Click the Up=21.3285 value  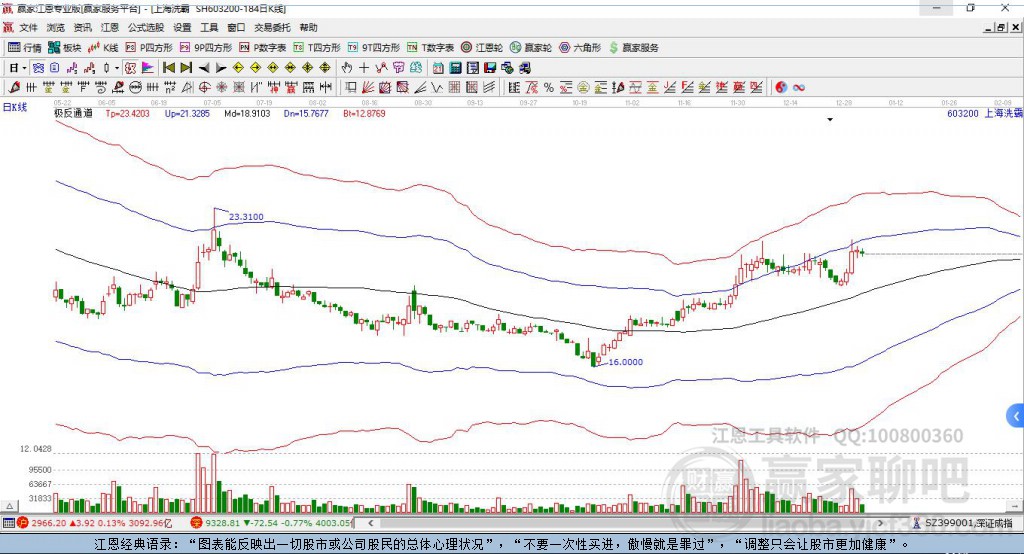coord(187,113)
